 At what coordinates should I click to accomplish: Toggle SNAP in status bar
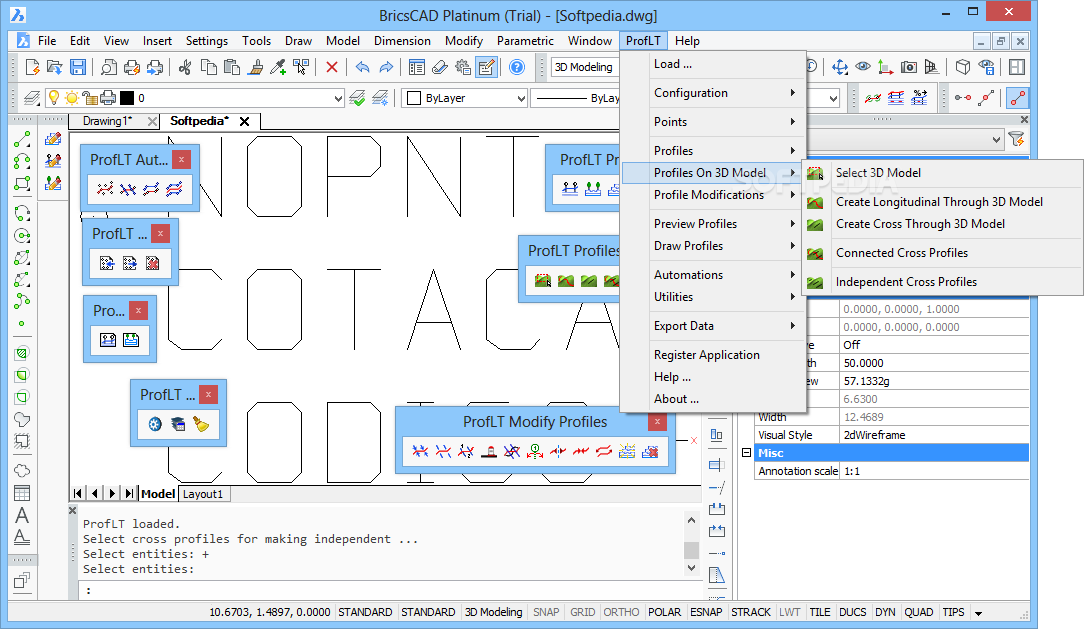[546, 612]
